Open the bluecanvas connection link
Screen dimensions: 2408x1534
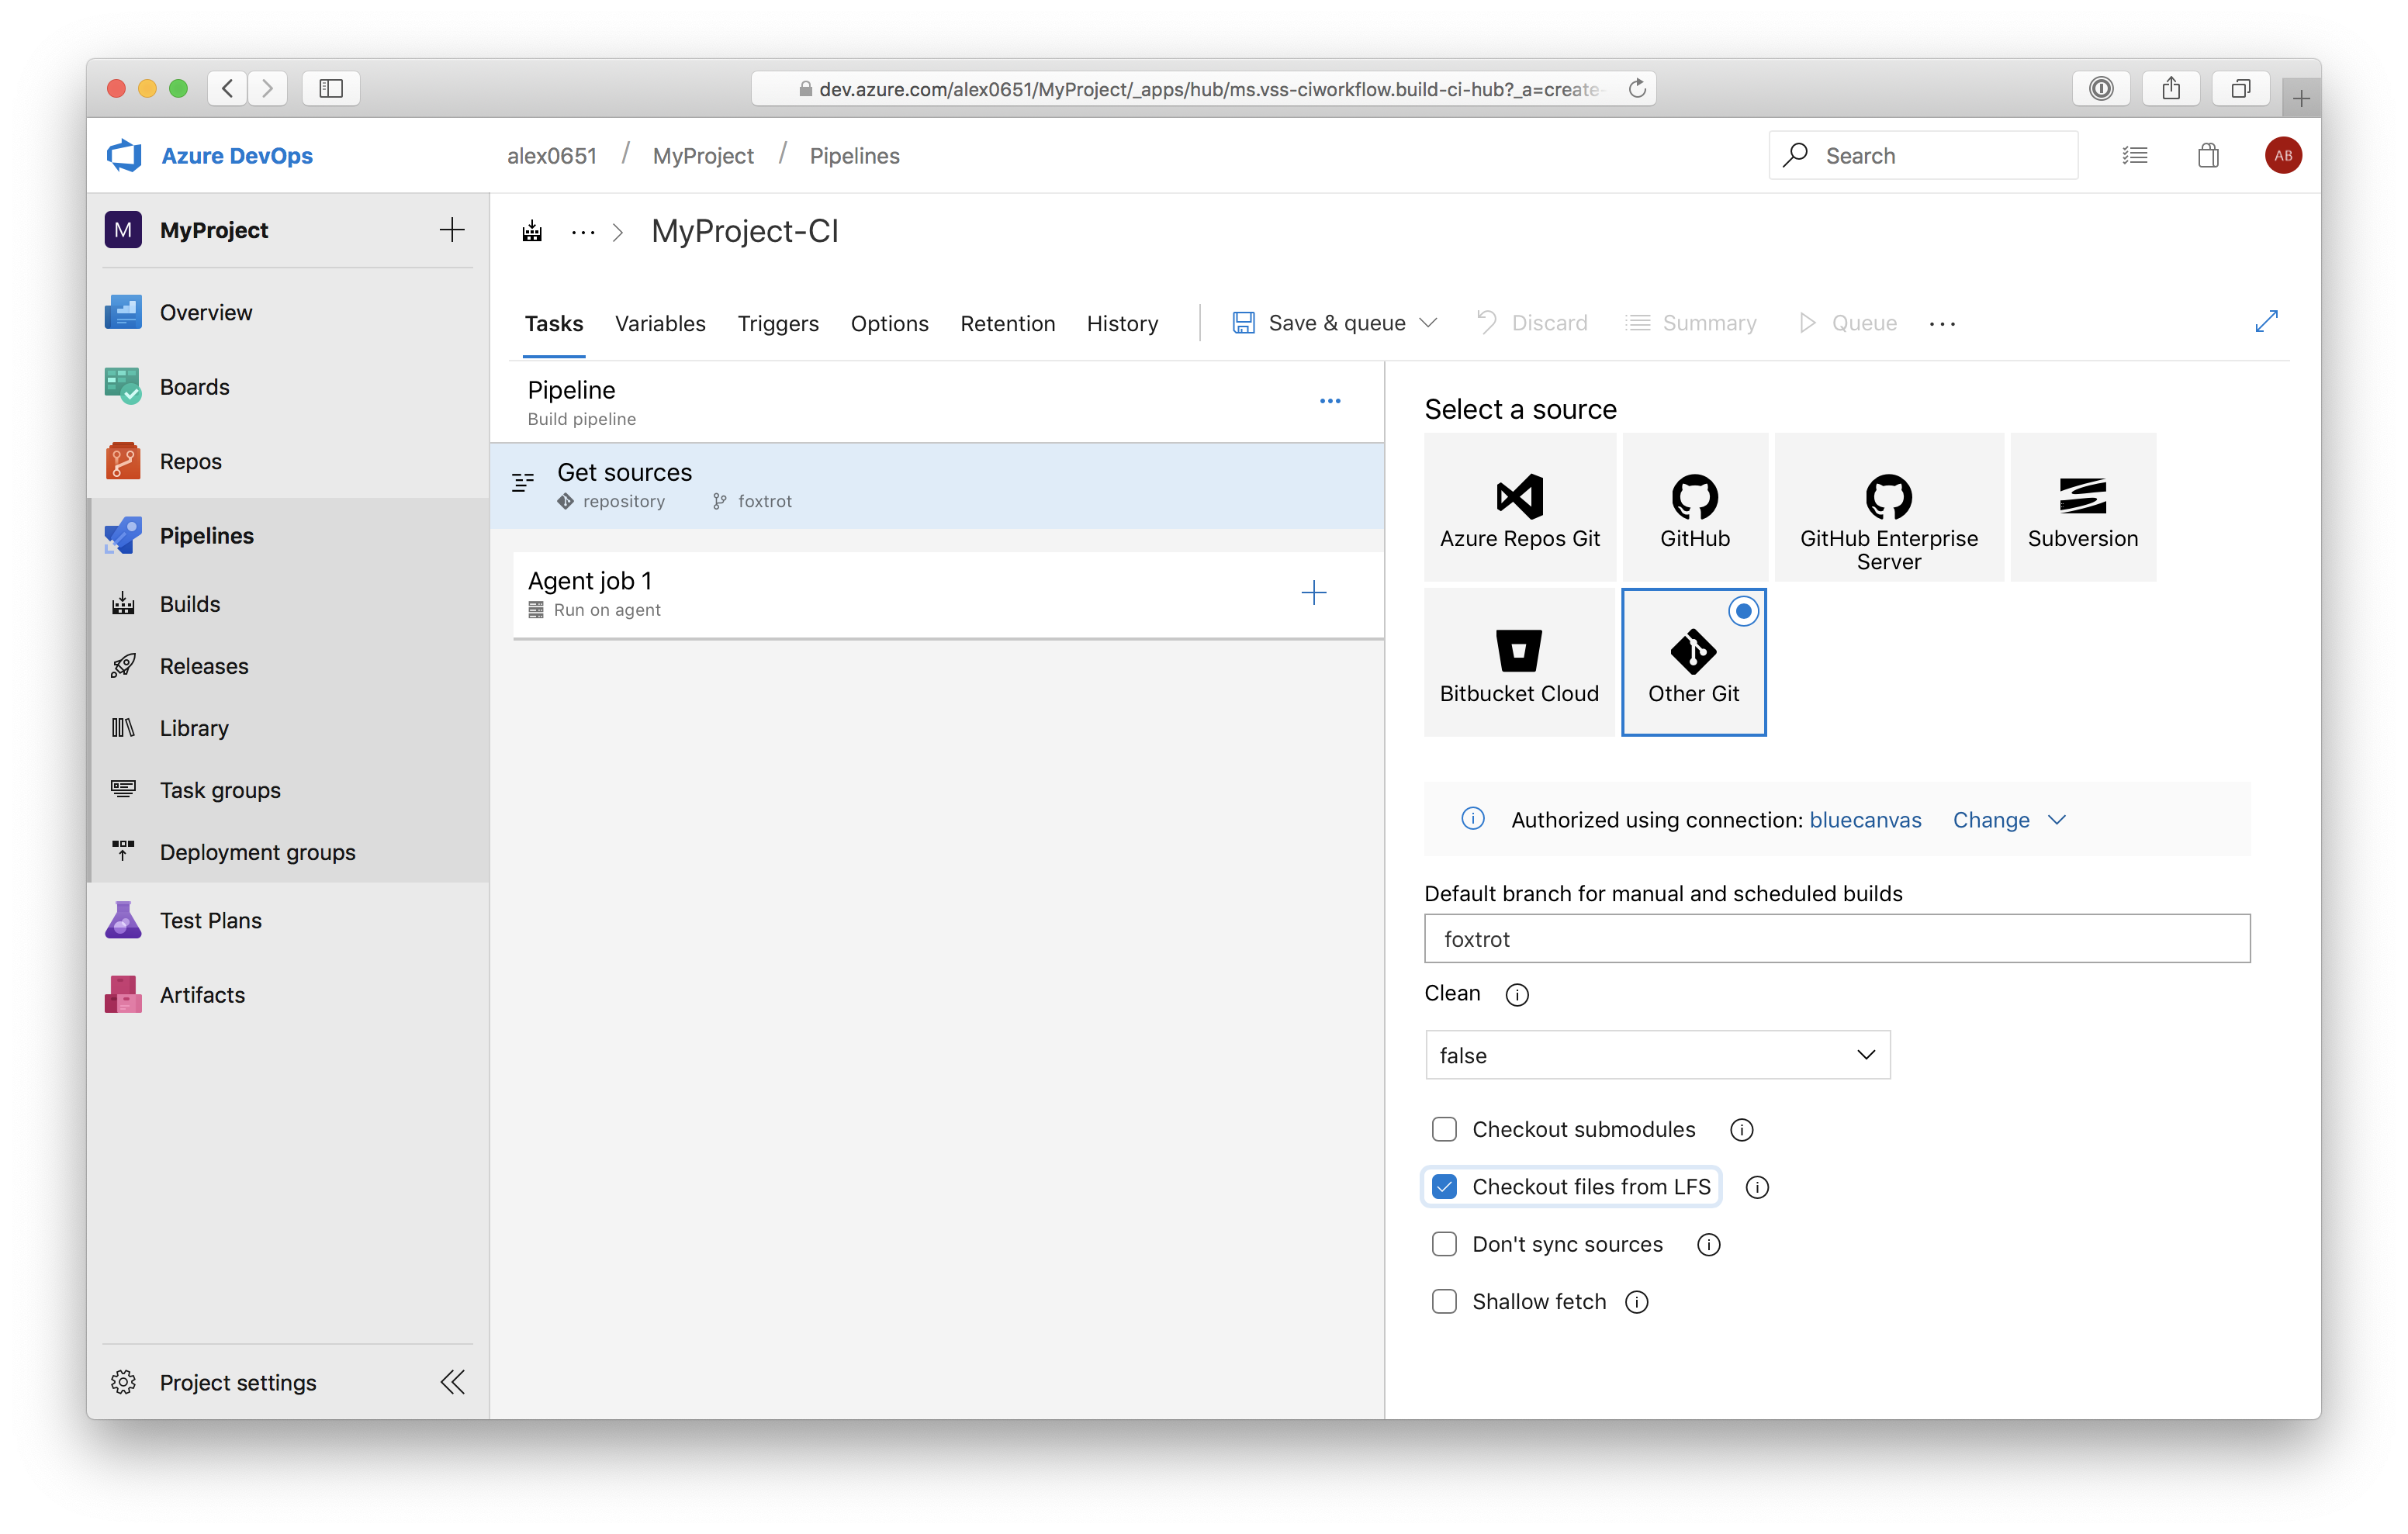[1864, 820]
